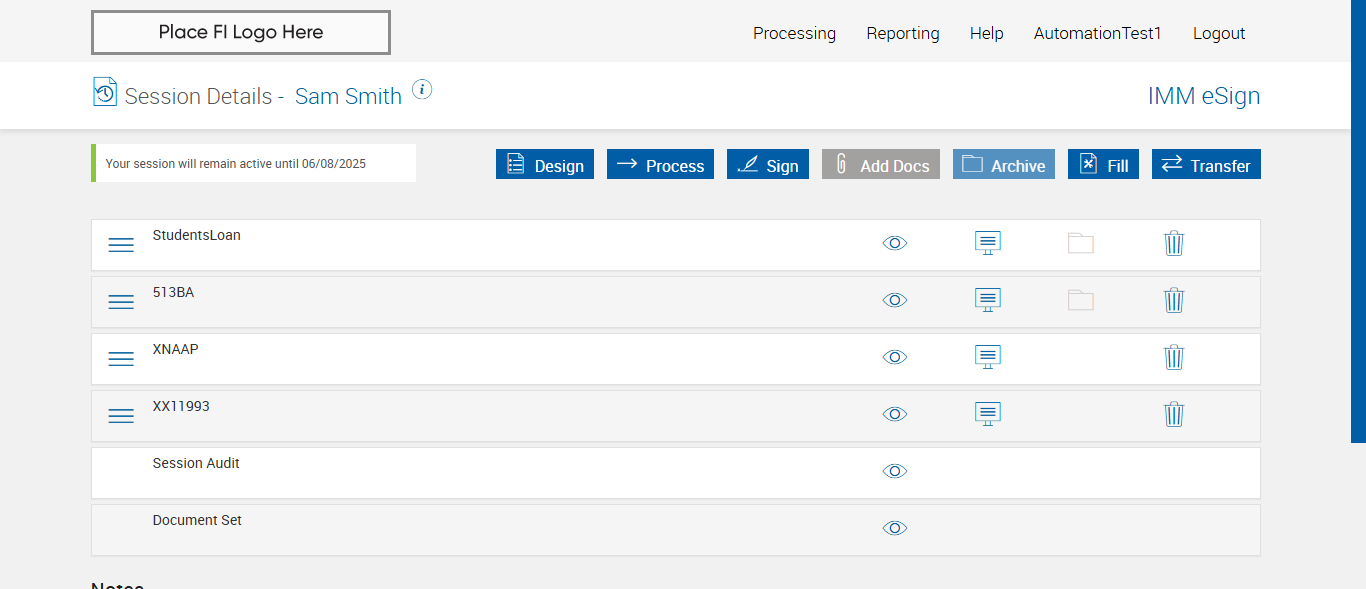
Task: Click the IMM eSign title text
Action: [1204, 96]
